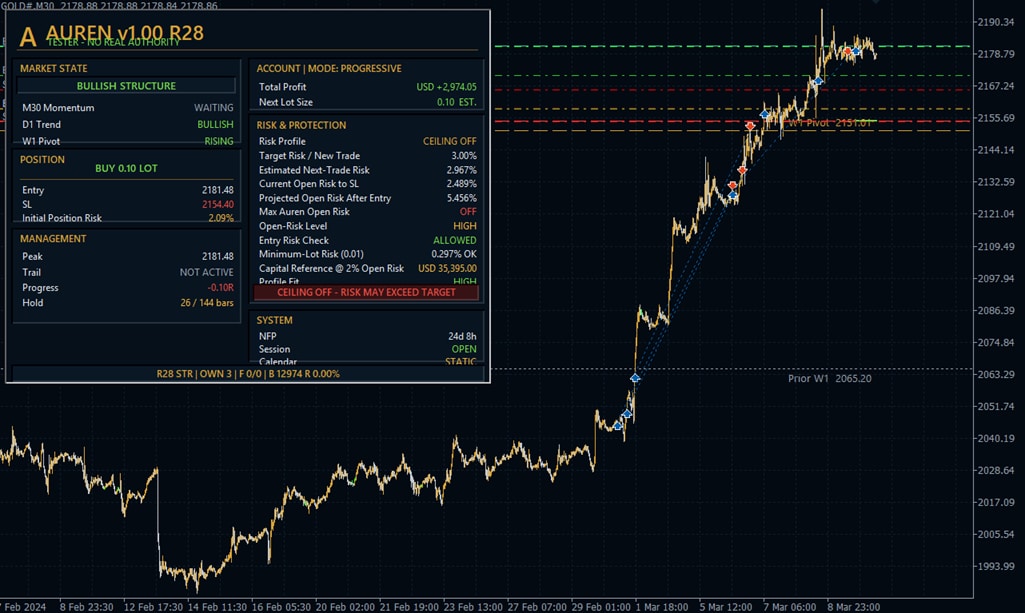Click the Session status "OPEN"
This screenshot has height=613, width=1025.
click(464, 349)
